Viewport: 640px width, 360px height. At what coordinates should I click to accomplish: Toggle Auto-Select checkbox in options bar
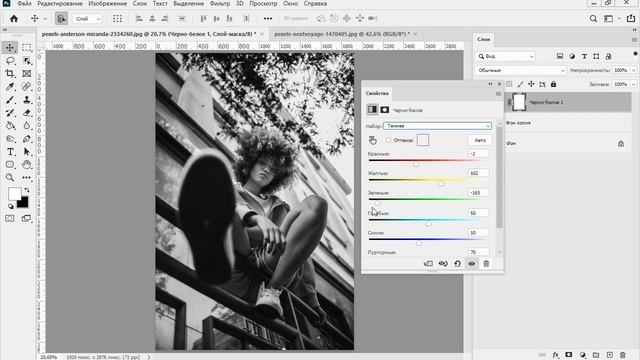coord(61,18)
